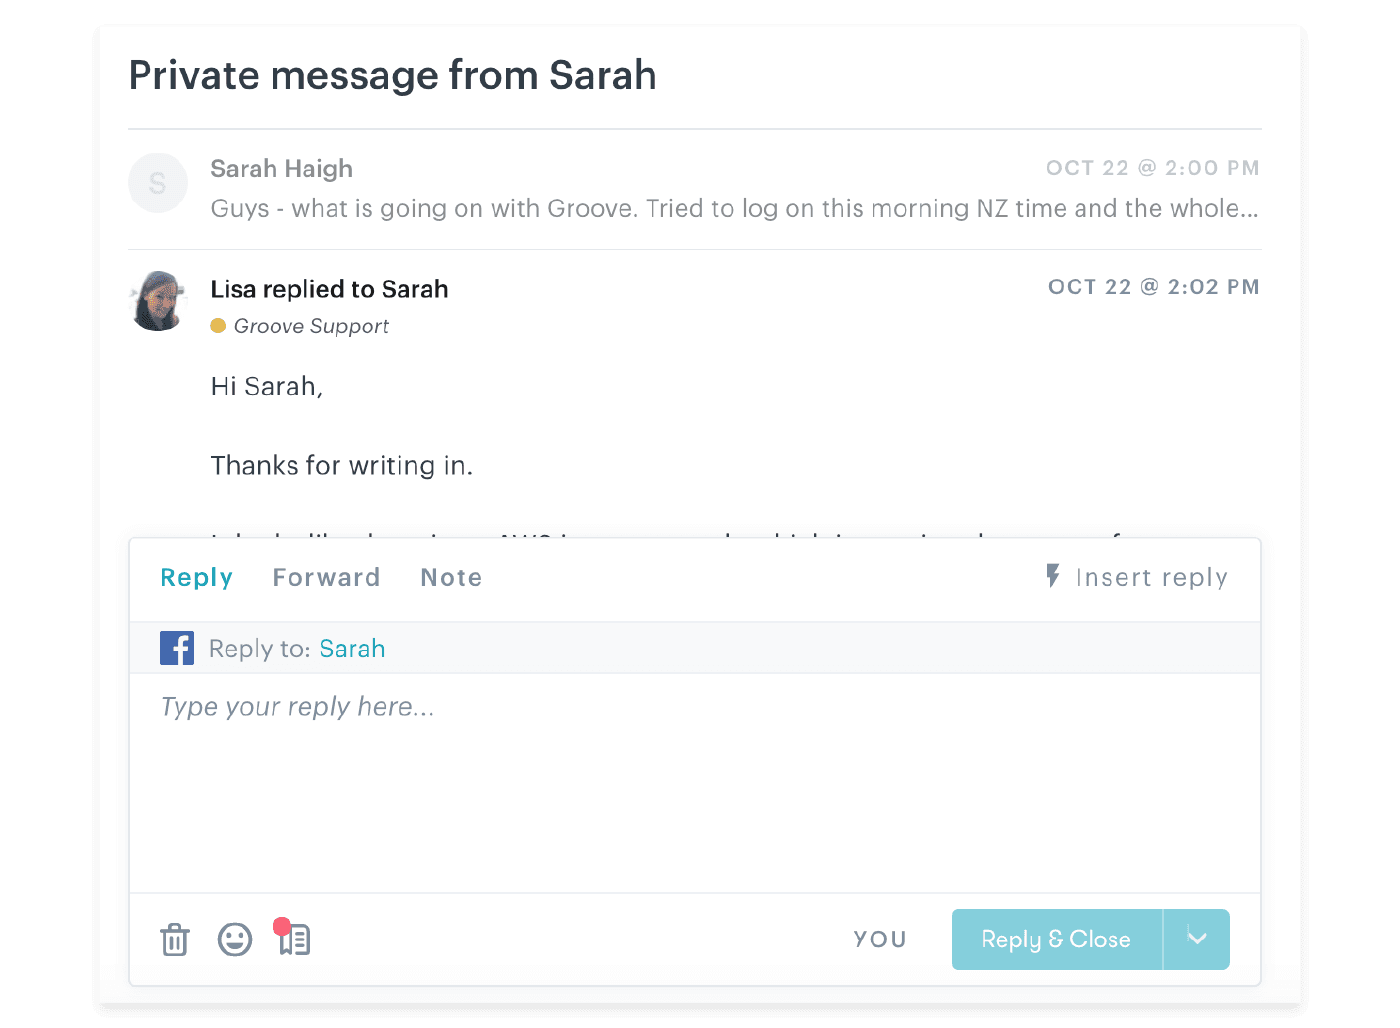The height and width of the screenshot is (1028, 1400).
Task: Delete the draft using the trash icon
Action: pyautogui.click(x=175, y=939)
